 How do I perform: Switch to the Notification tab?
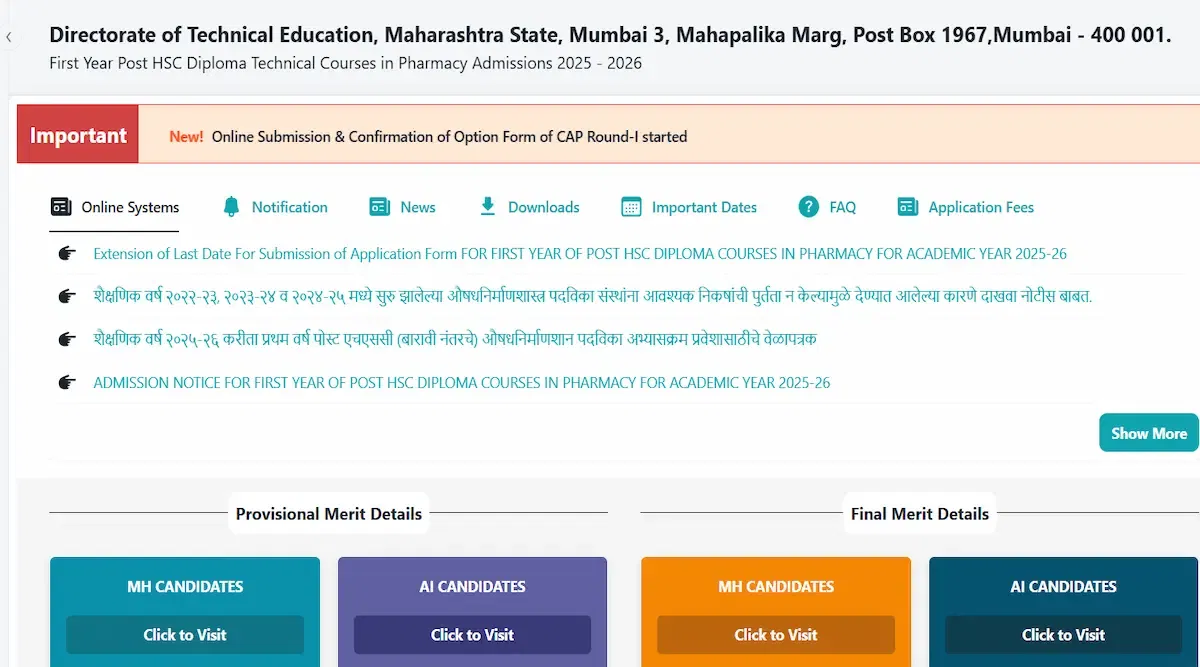click(x=289, y=207)
